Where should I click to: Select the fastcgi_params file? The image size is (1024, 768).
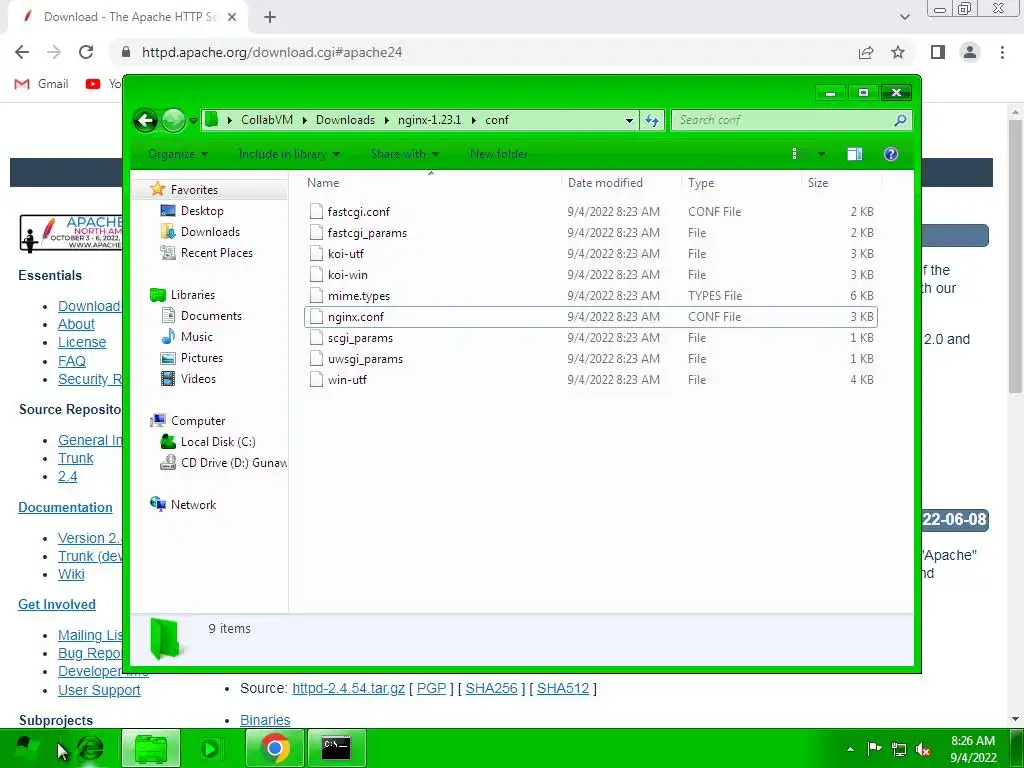point(590,232)
